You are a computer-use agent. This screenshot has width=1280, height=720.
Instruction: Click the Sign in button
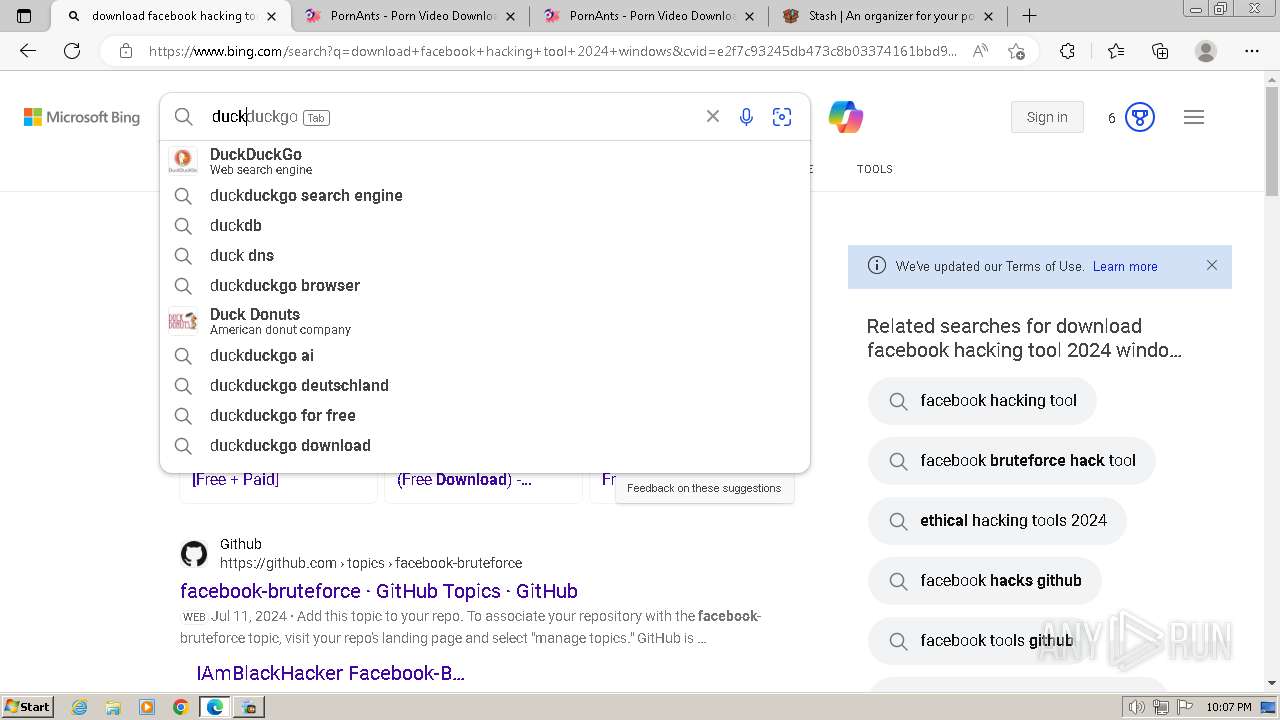(1047, 117)
